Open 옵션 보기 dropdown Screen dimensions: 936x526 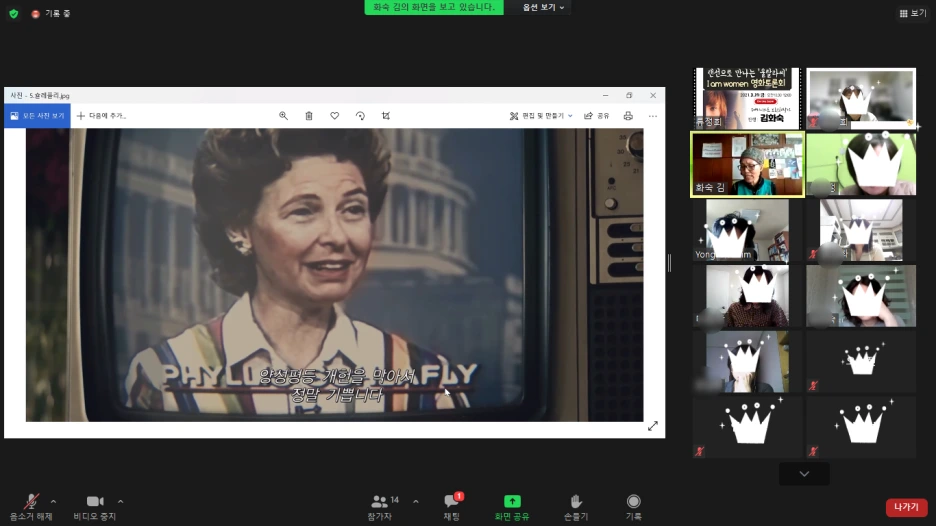tap(543, 7)
